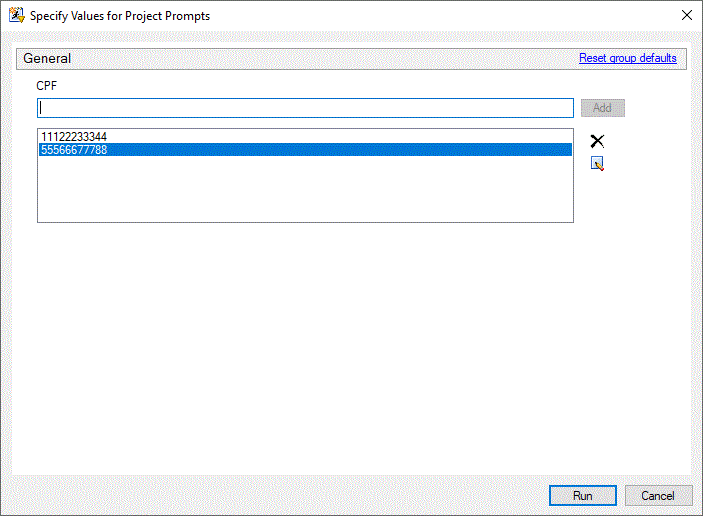Select list entry 55566677788
This screenshot has height=516, width=703.
[74, 150]
